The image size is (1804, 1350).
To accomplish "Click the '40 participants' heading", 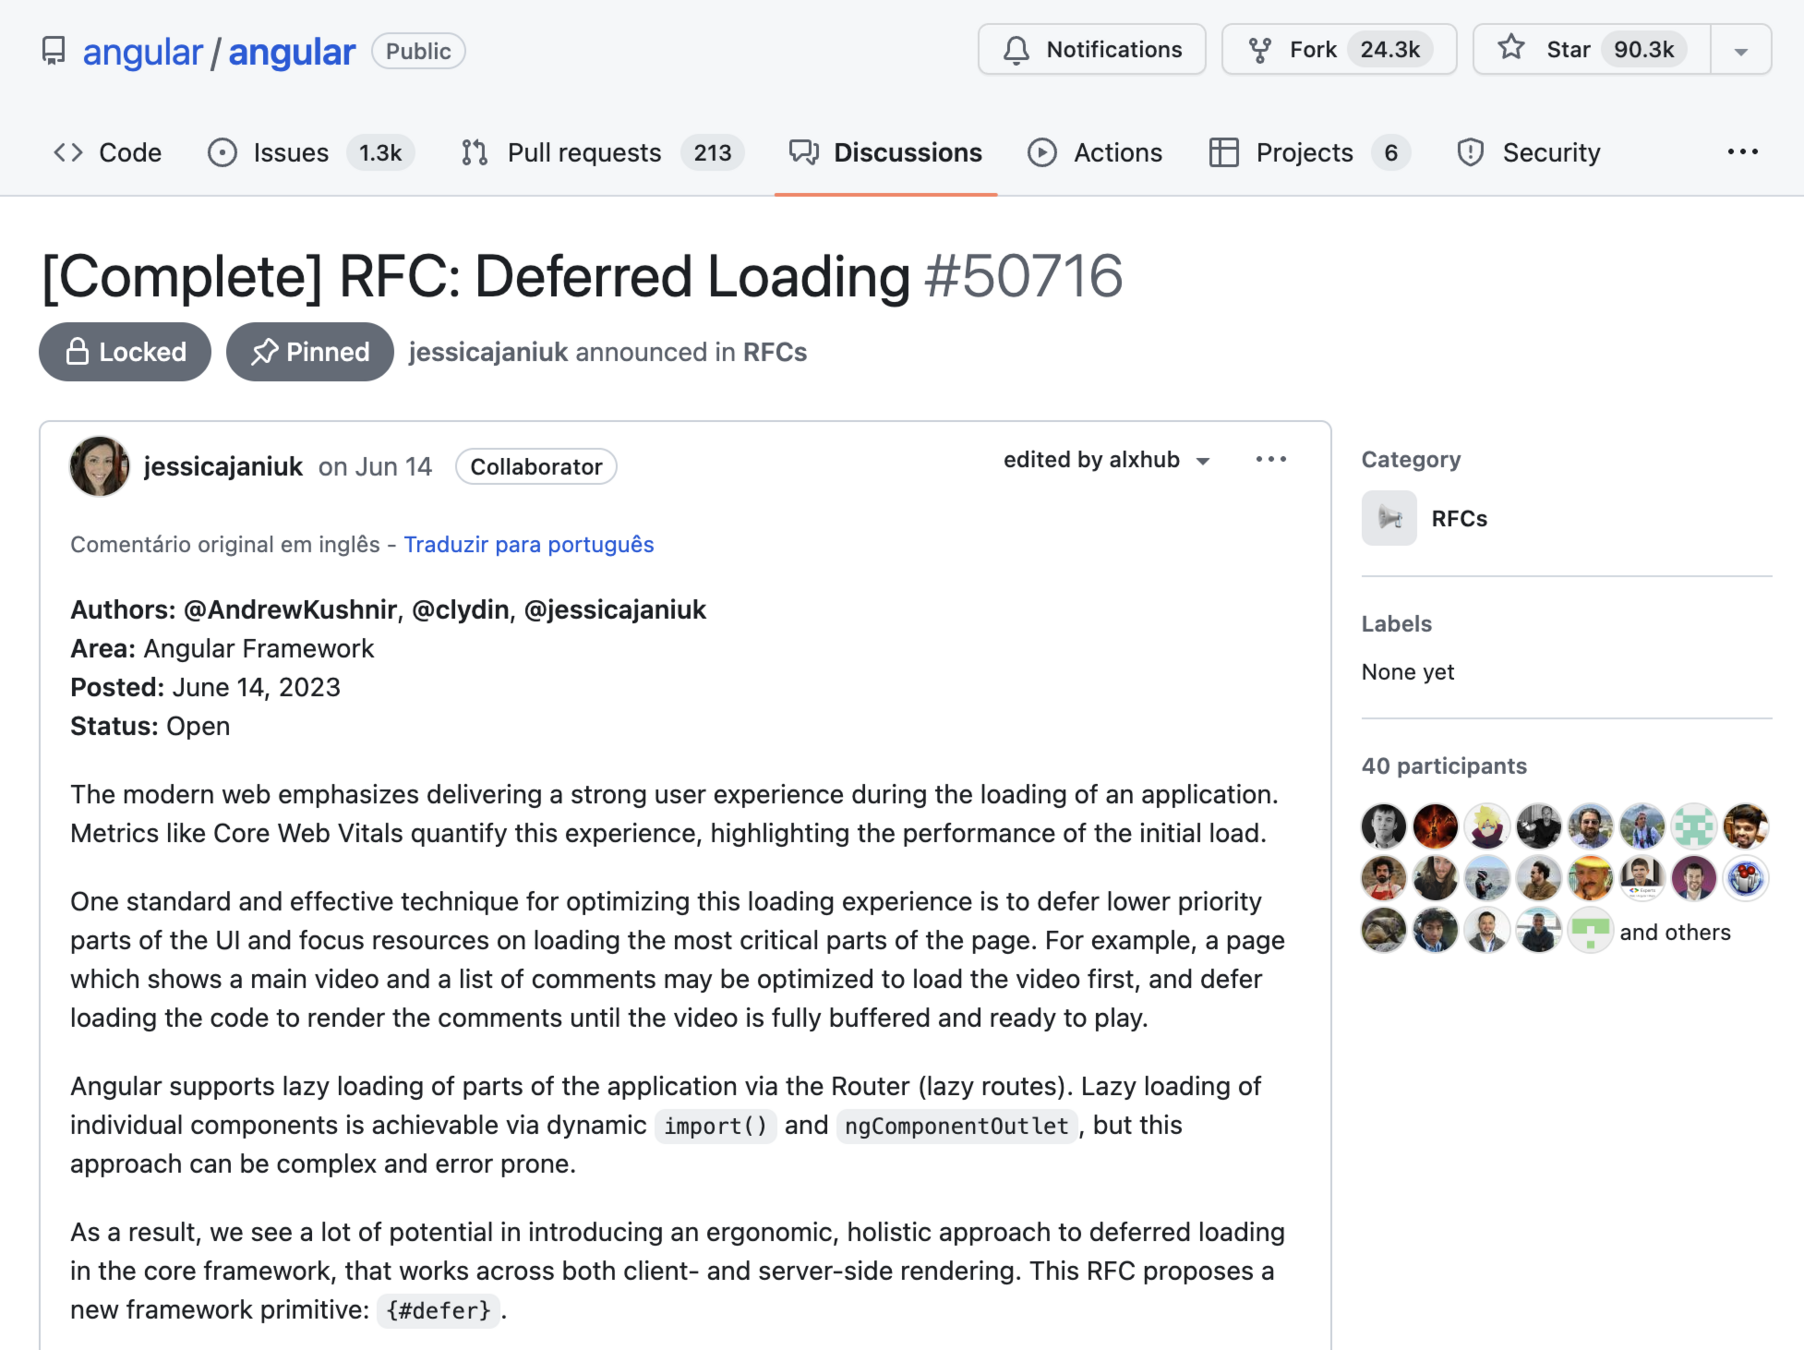I will 1444,766.
